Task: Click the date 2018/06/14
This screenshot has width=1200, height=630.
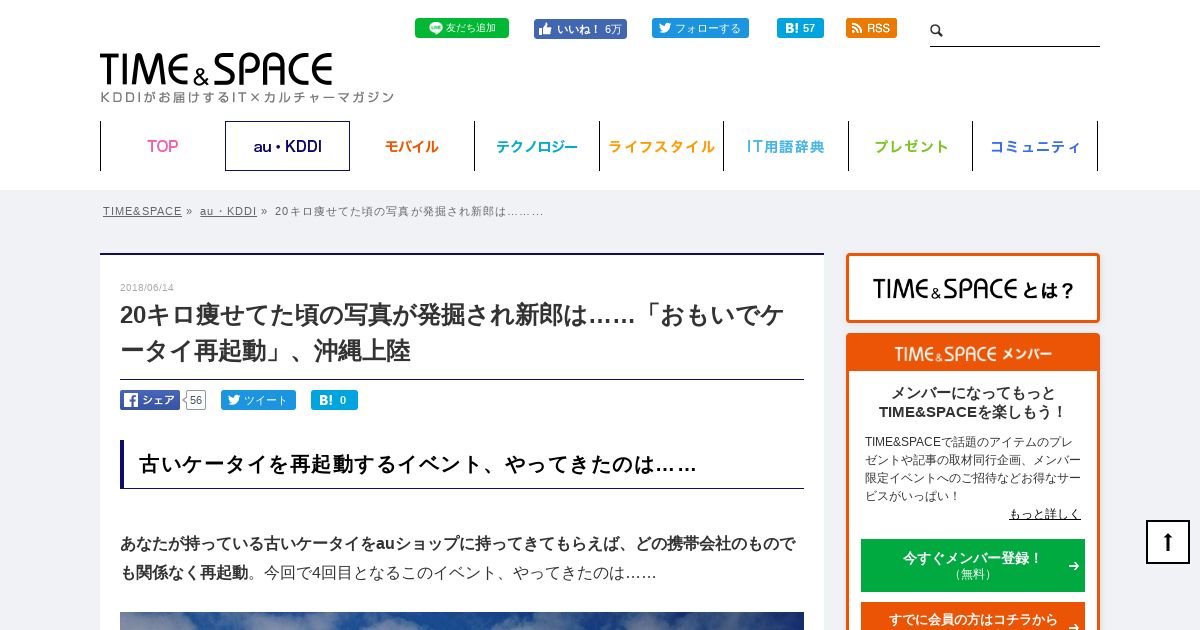Action: tap(147, 287)
